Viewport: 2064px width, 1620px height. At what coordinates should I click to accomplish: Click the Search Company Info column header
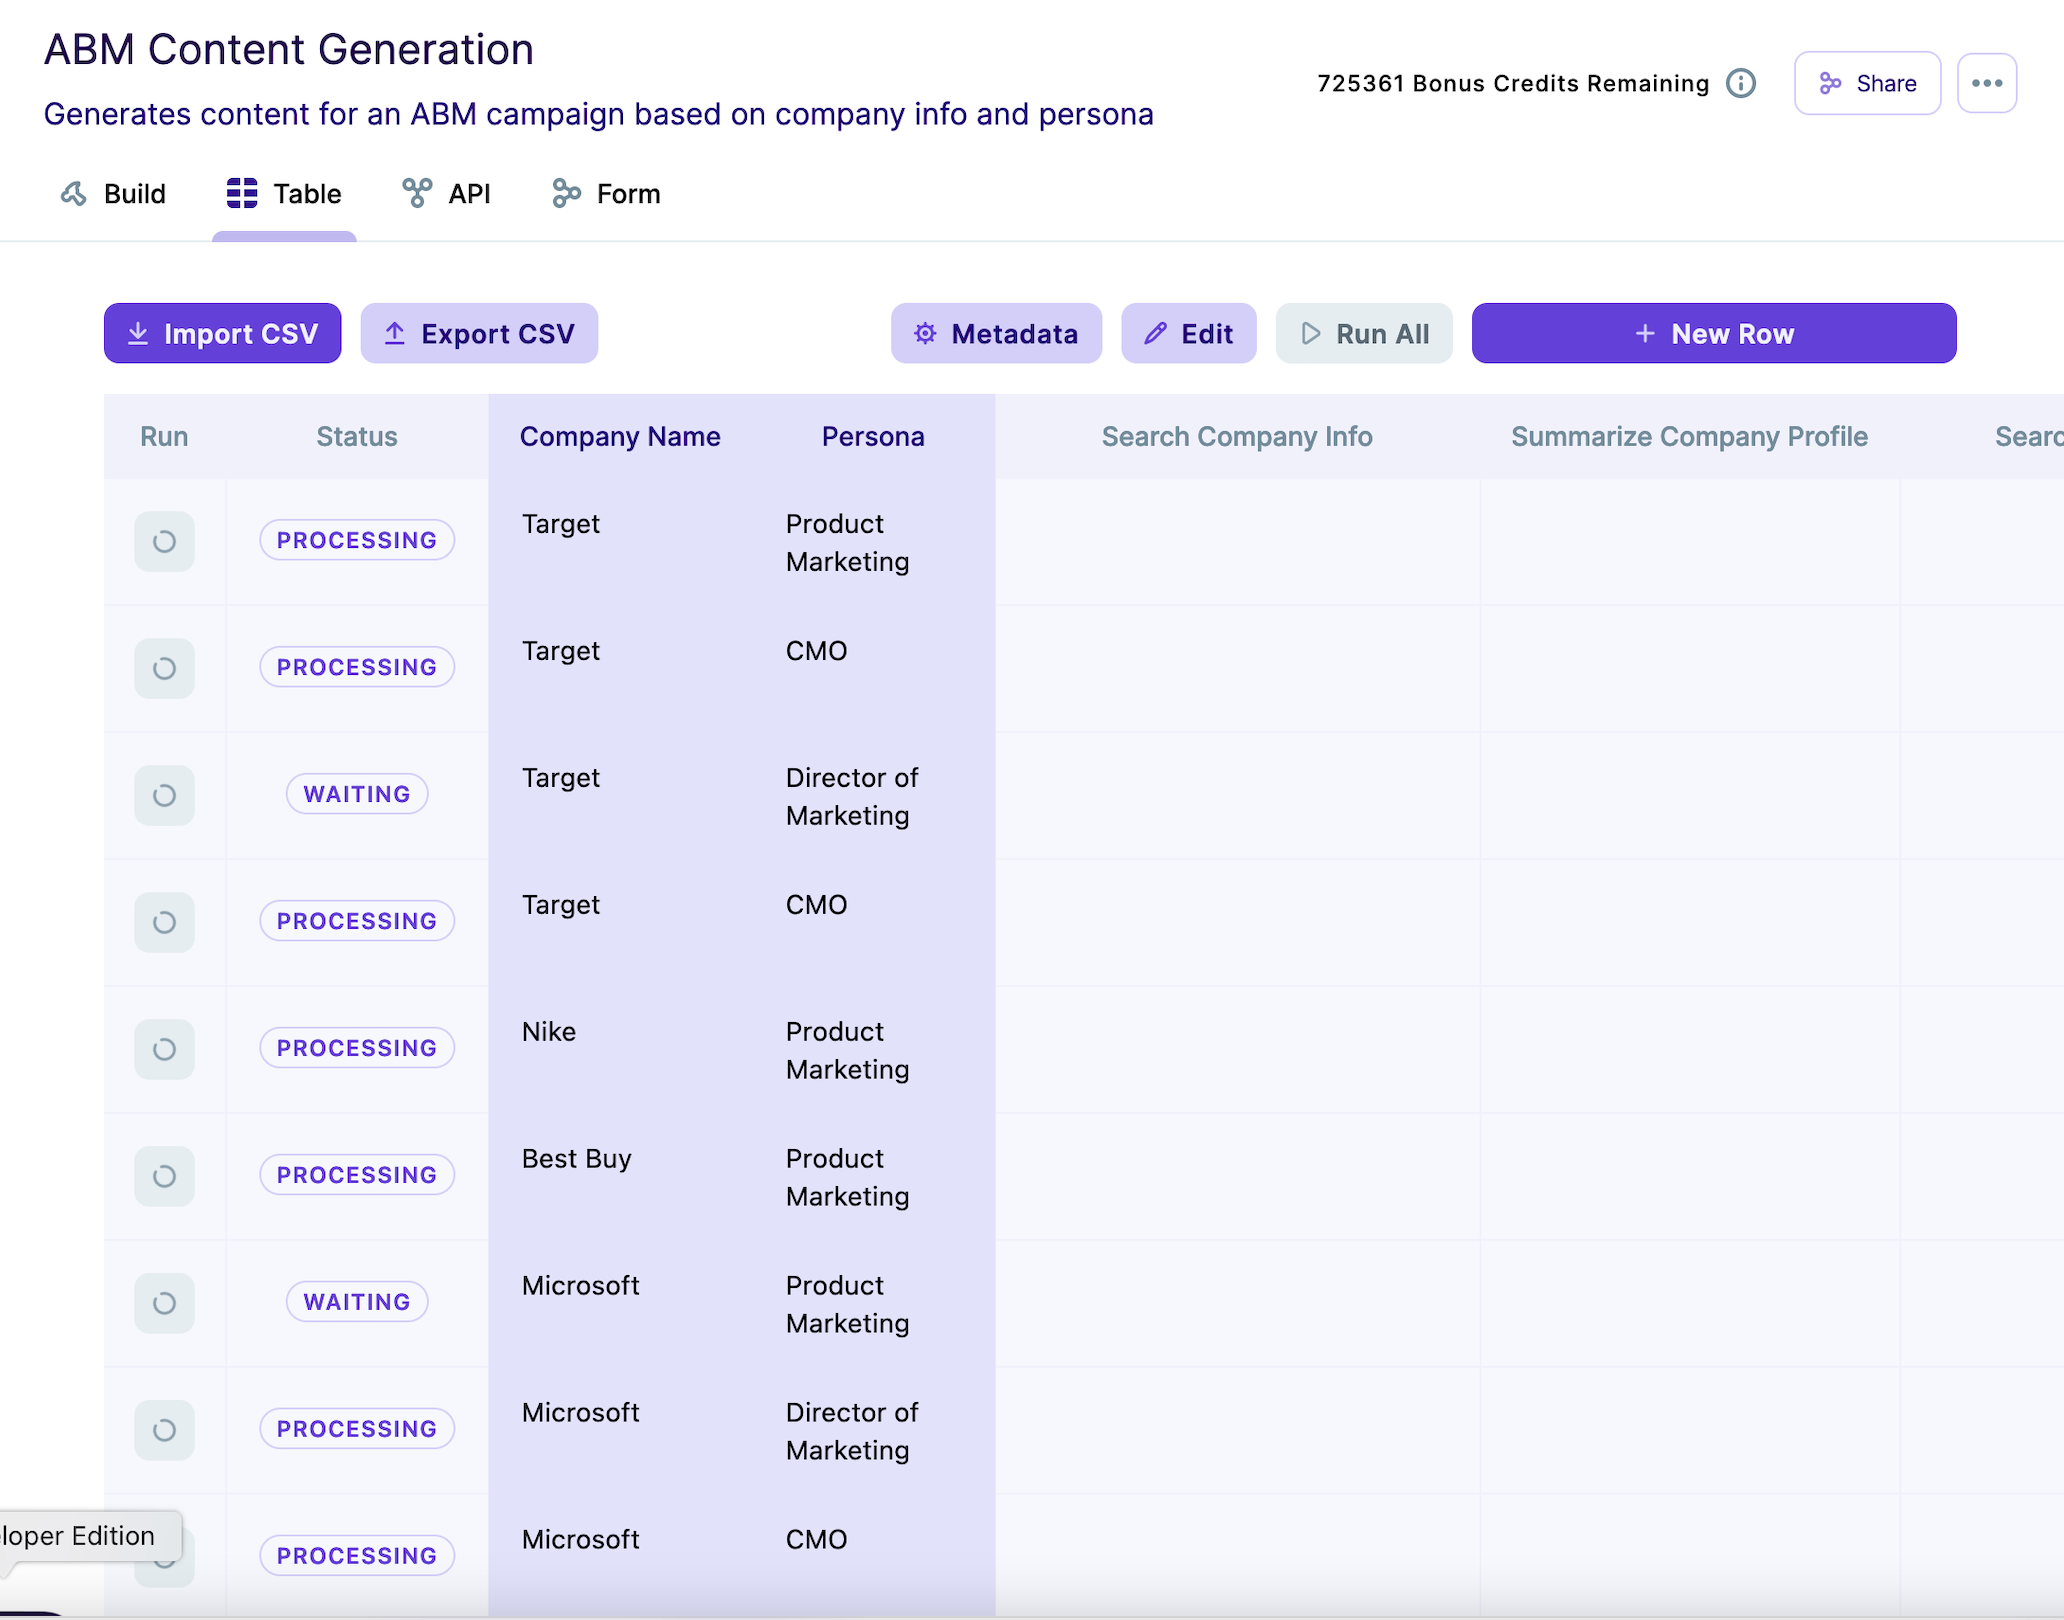pyautogui.click(x=1236, y=437)
